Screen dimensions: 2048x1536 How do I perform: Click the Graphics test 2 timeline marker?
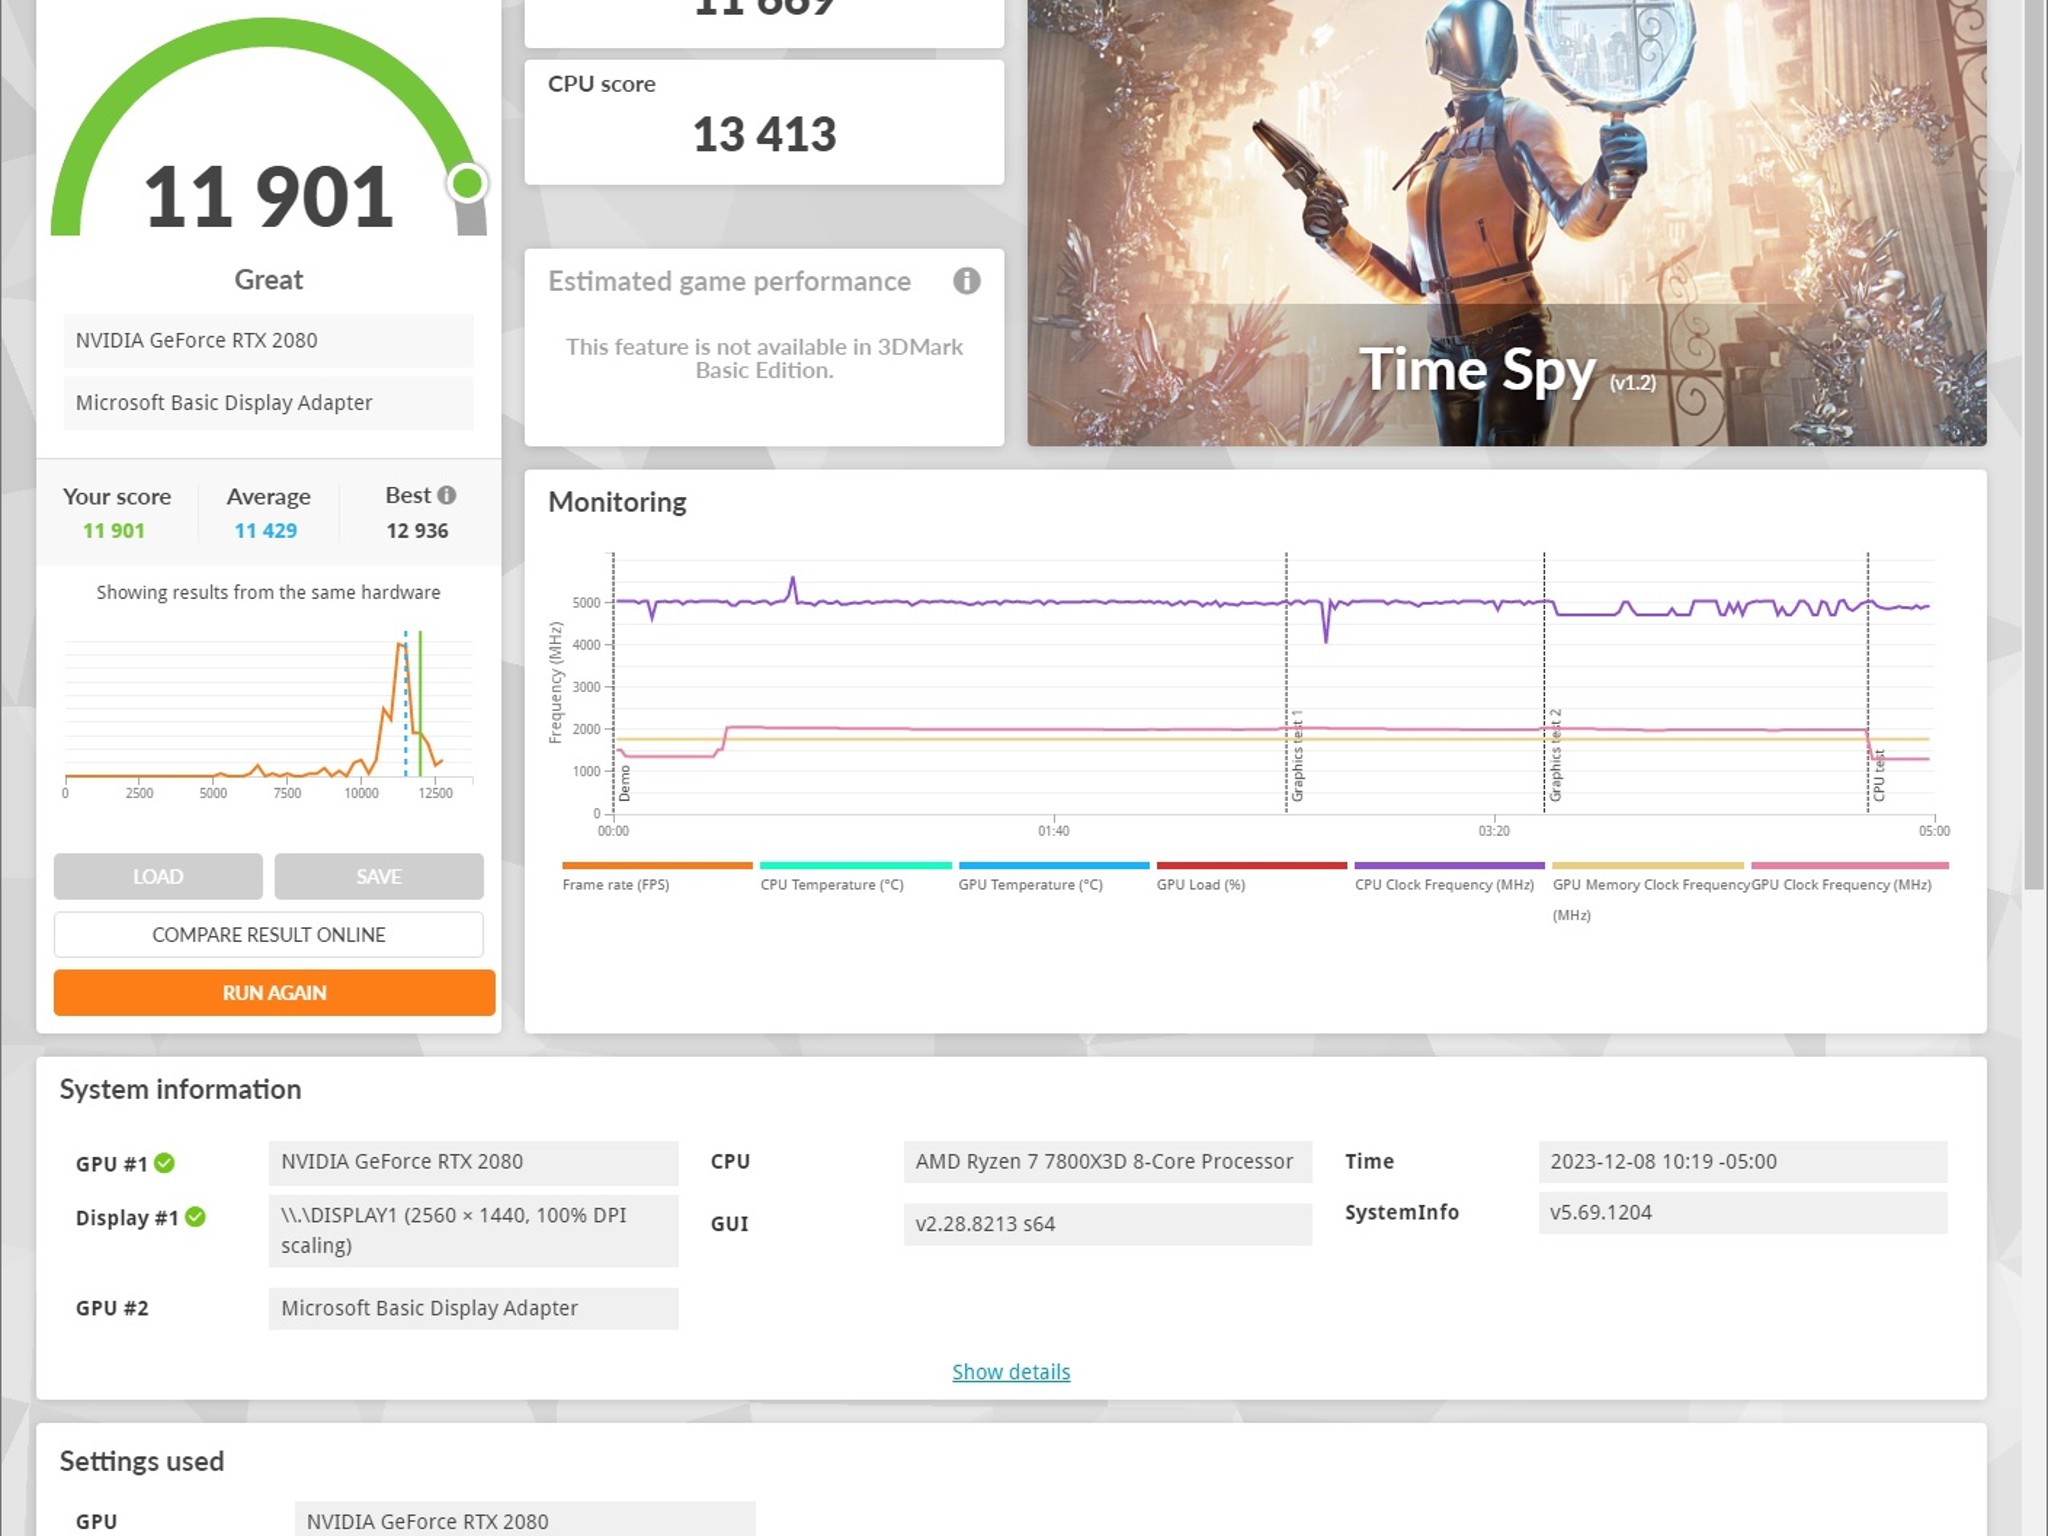[1555, 756]
